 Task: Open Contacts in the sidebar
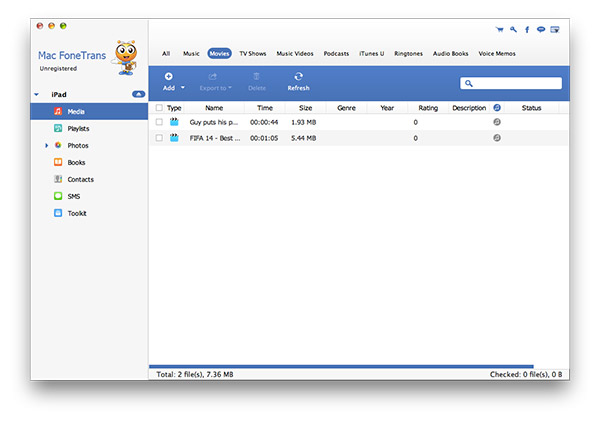81,179
